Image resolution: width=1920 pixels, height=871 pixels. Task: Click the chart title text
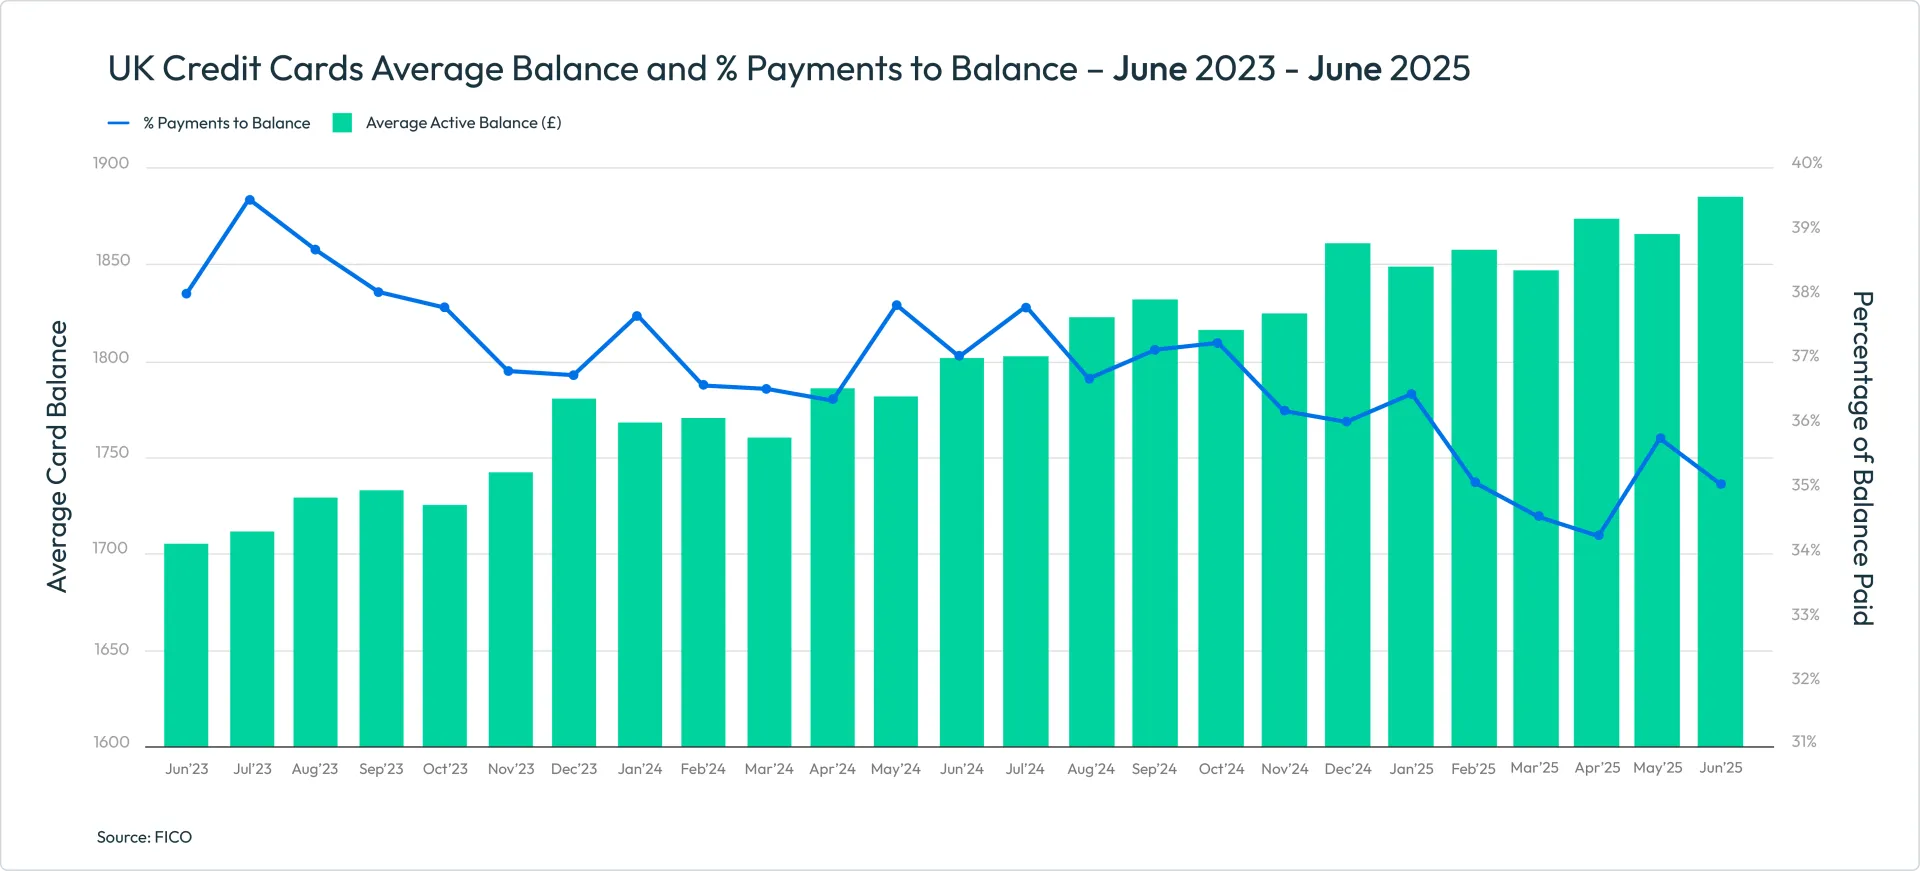point(789,68)
